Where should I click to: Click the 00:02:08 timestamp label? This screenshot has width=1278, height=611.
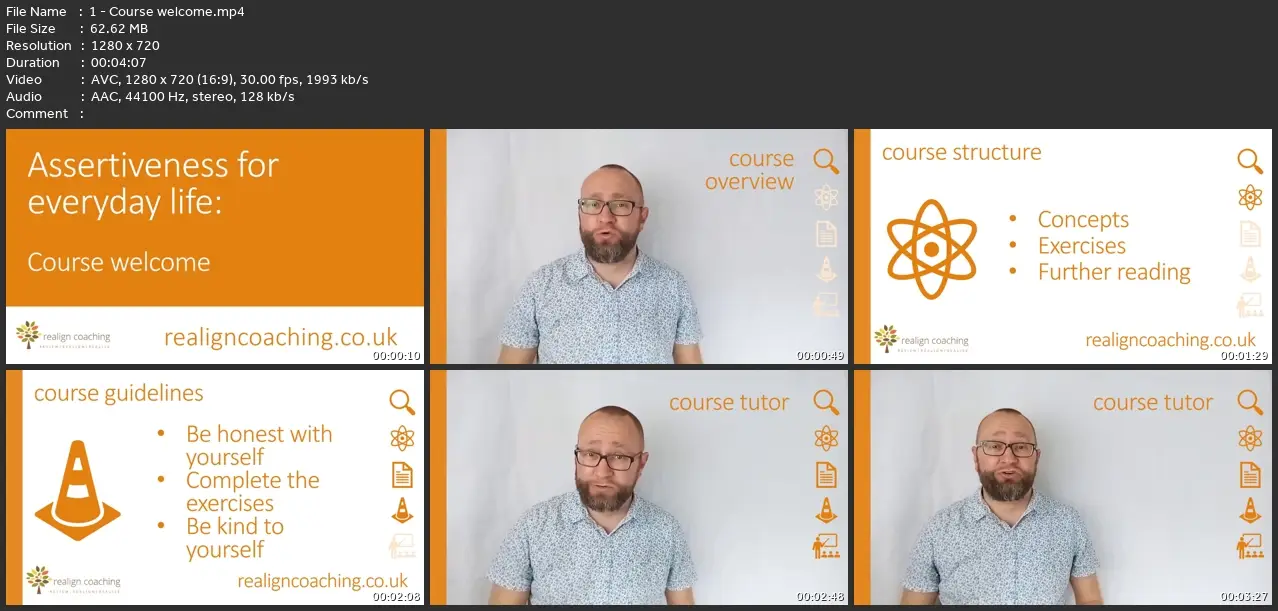coord(396,597)
